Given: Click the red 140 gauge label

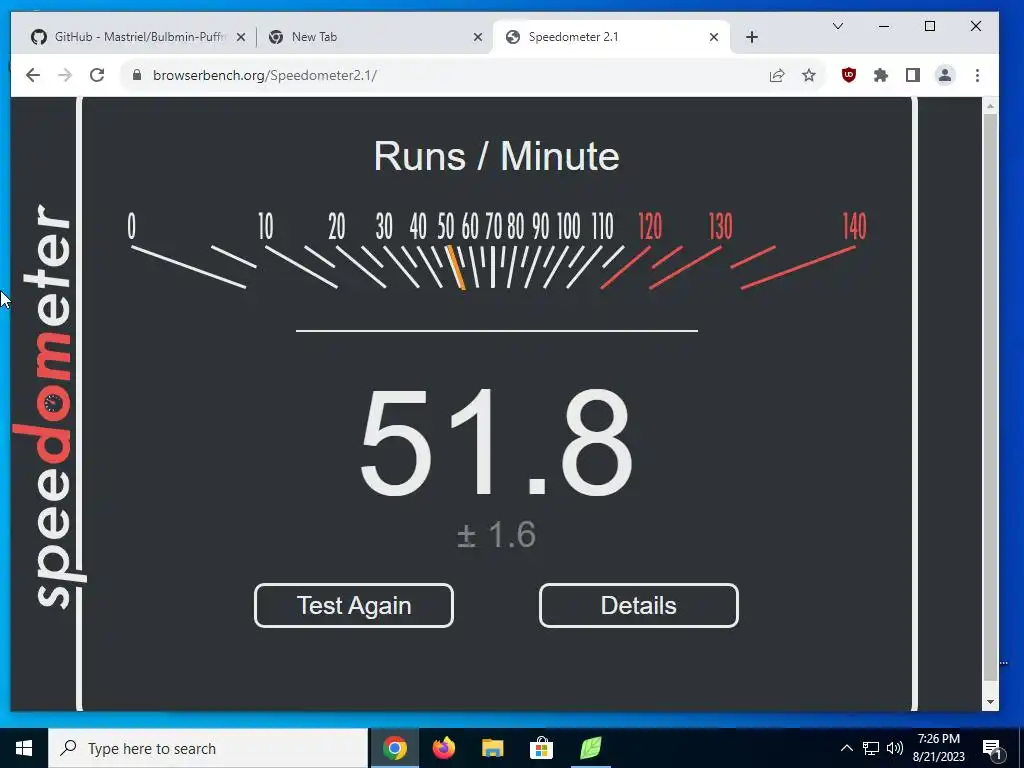Looking at the screenshot, I should [854, 227].
